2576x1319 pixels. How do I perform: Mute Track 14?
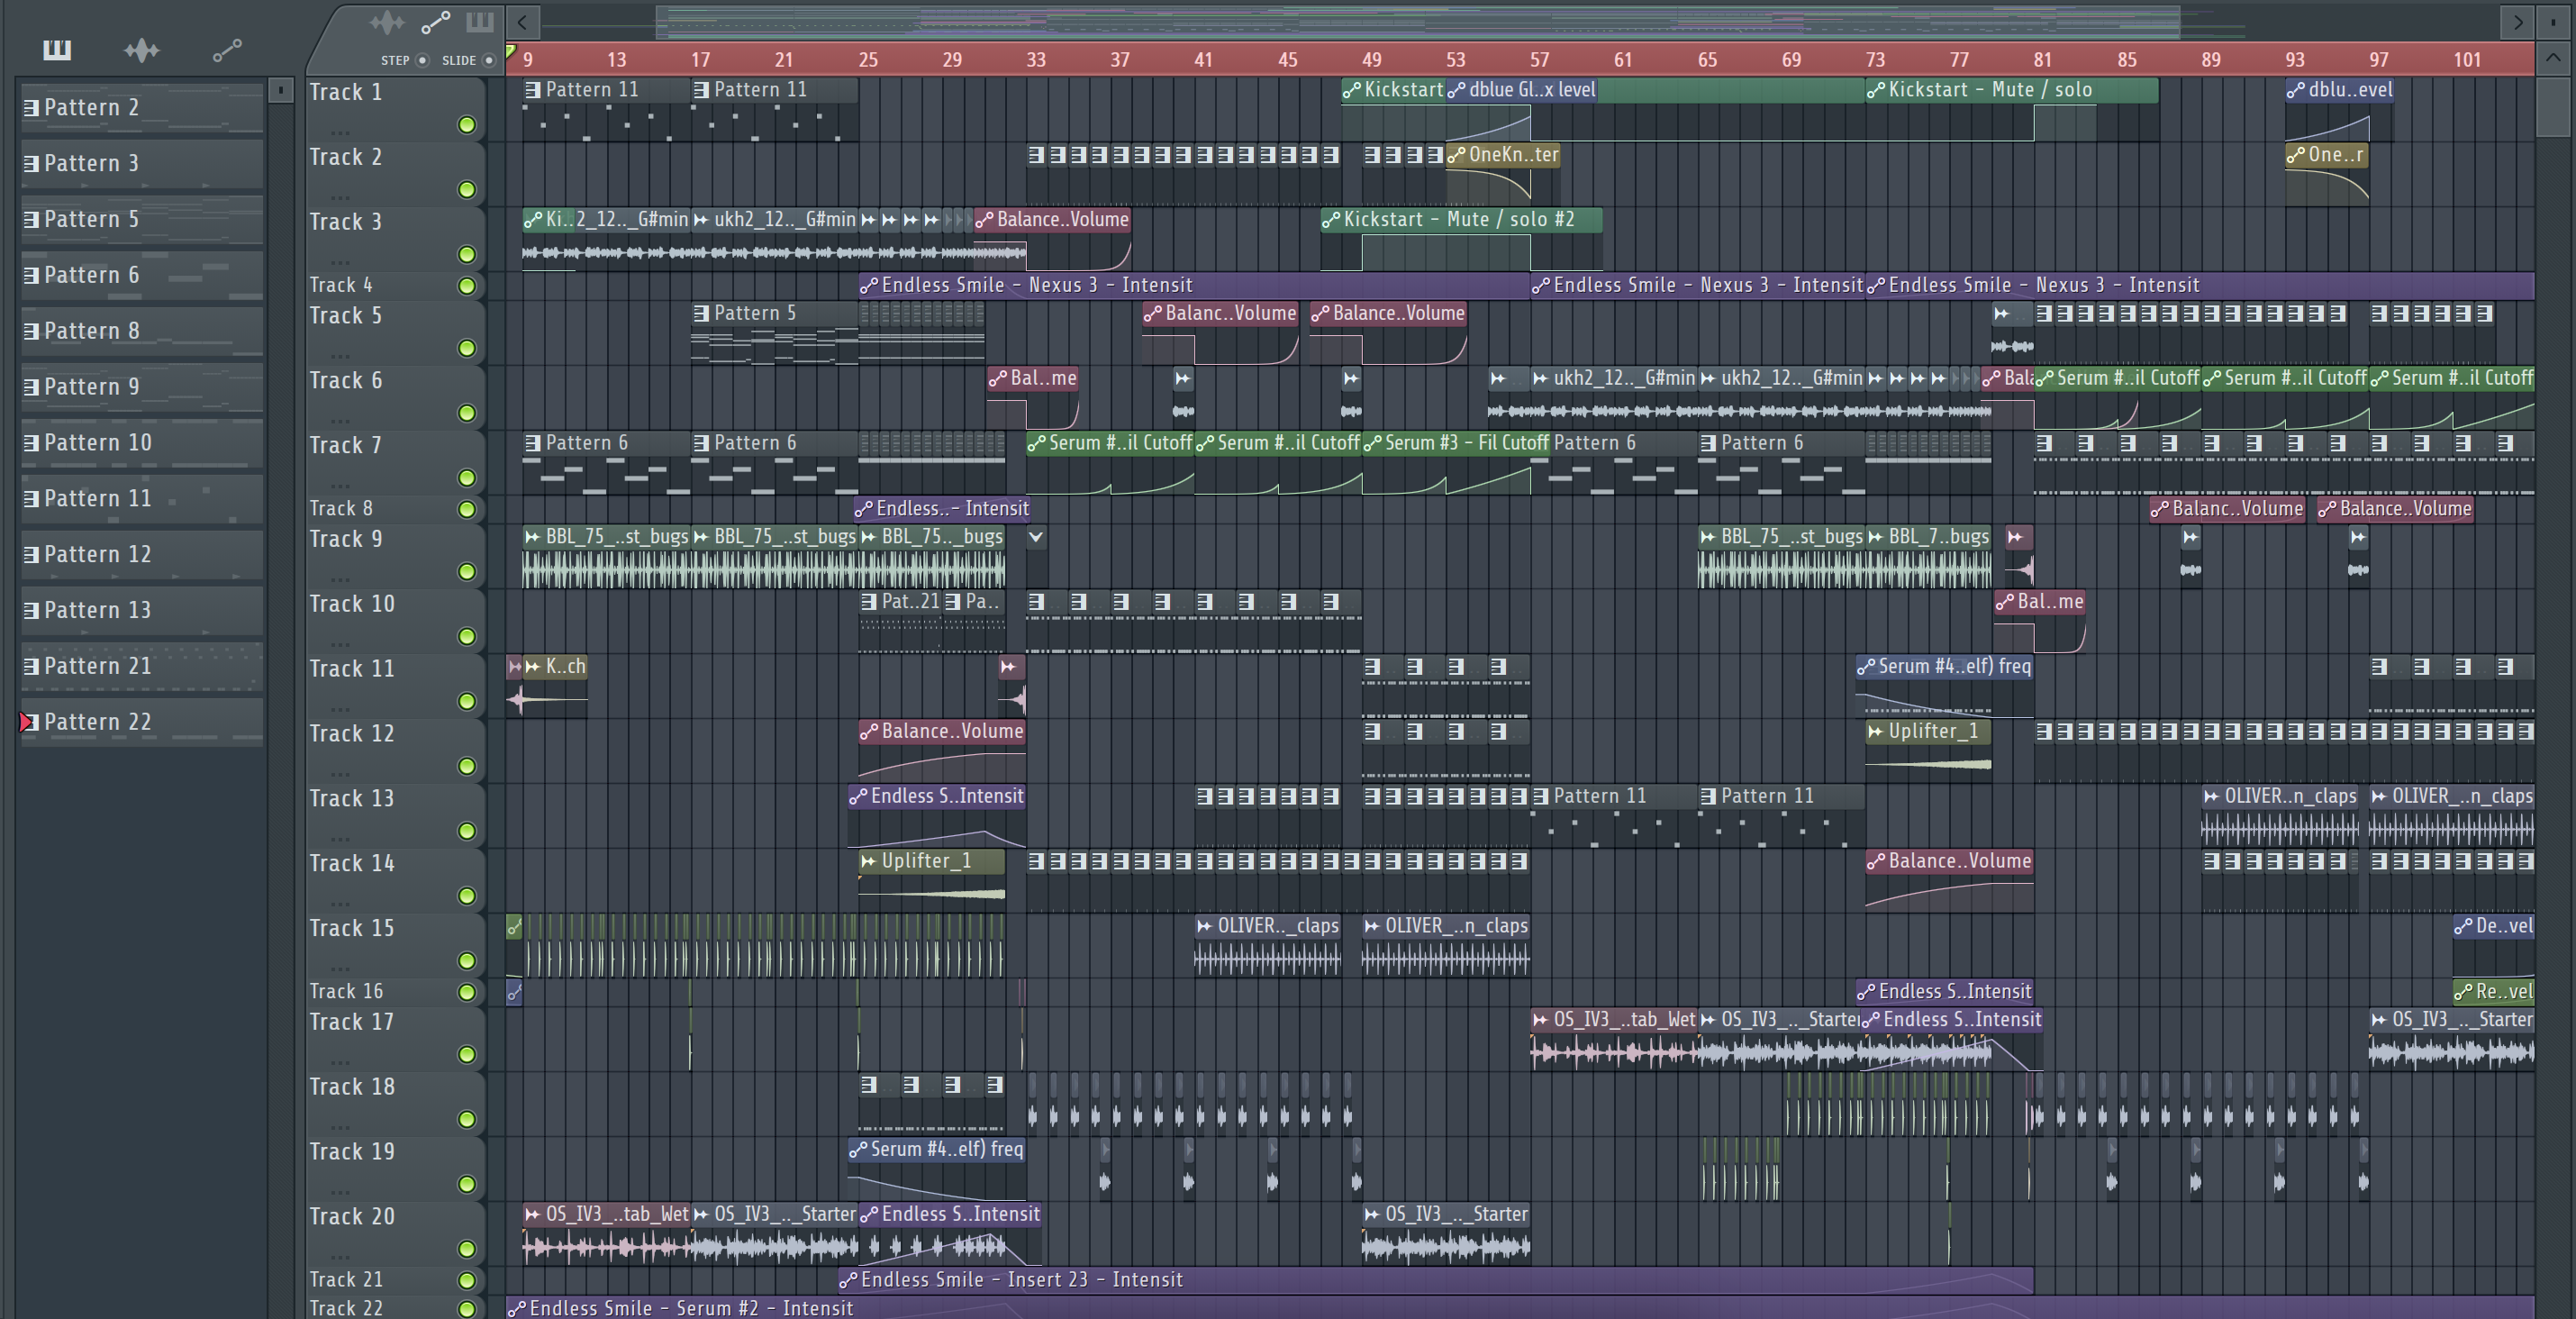click(x=466, y=895)
